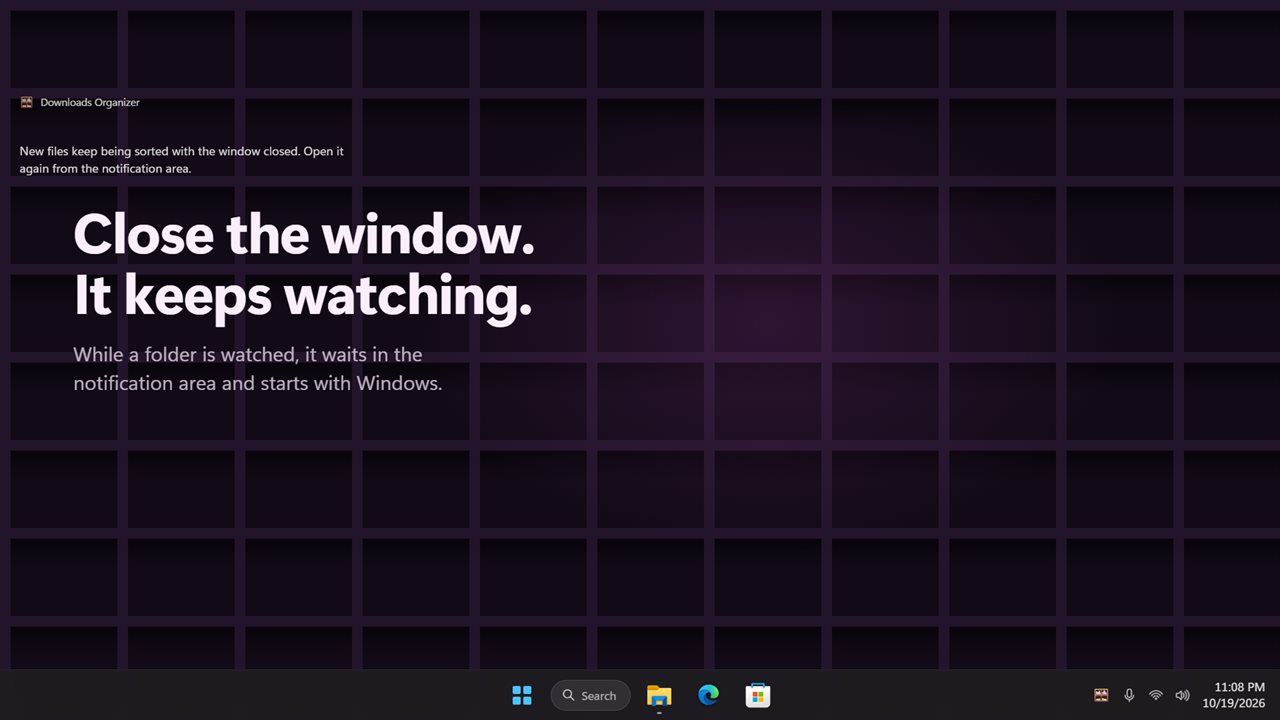Open the Wi-Fi network tray icon
The image size is (1280, 720).
(x=1156, y=695)
